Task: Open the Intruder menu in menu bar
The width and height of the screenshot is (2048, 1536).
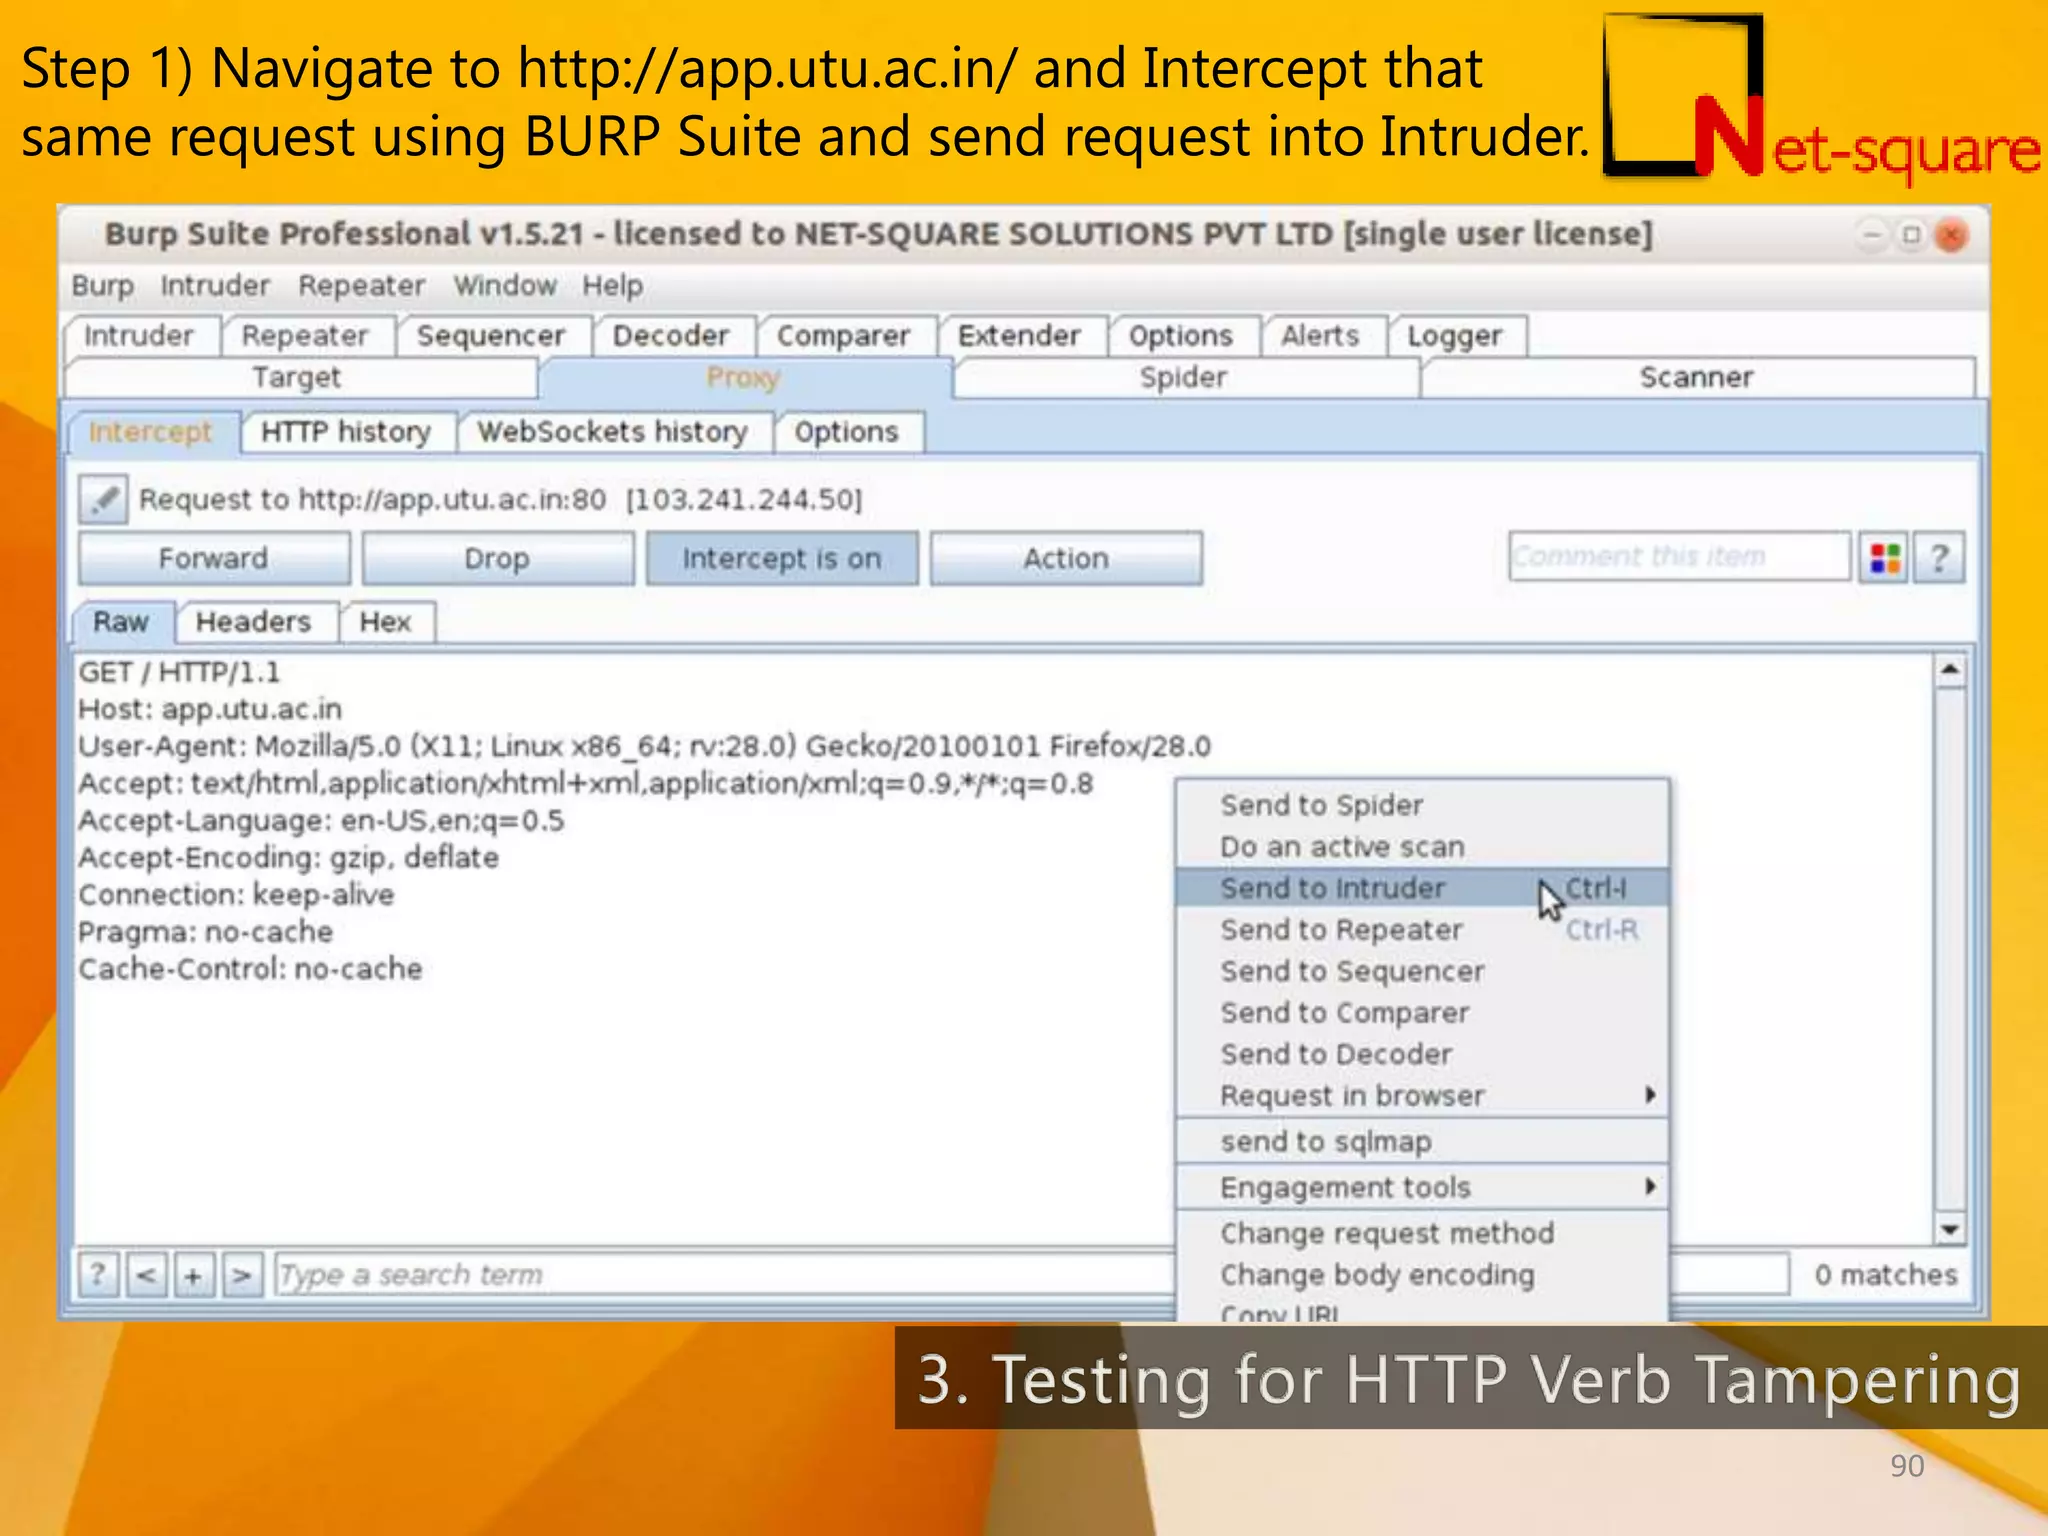Action: point(215,286)
